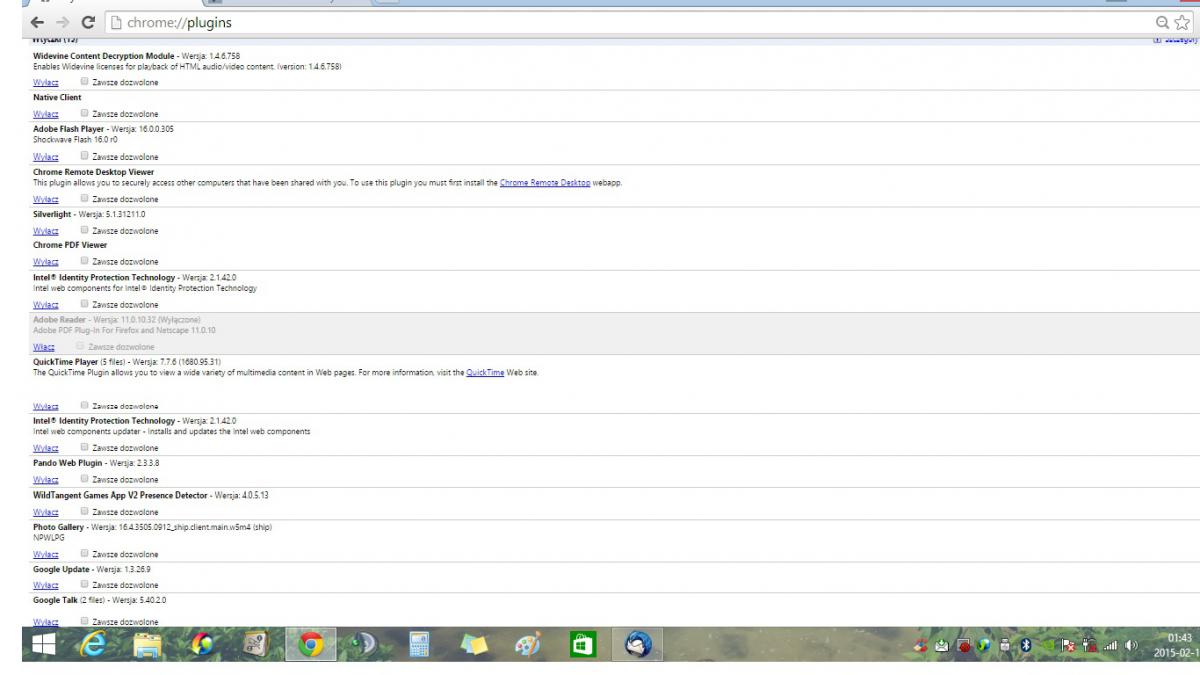
Task: Click the zoom magnifier icon in address bar
Action: coord(1162,22)
